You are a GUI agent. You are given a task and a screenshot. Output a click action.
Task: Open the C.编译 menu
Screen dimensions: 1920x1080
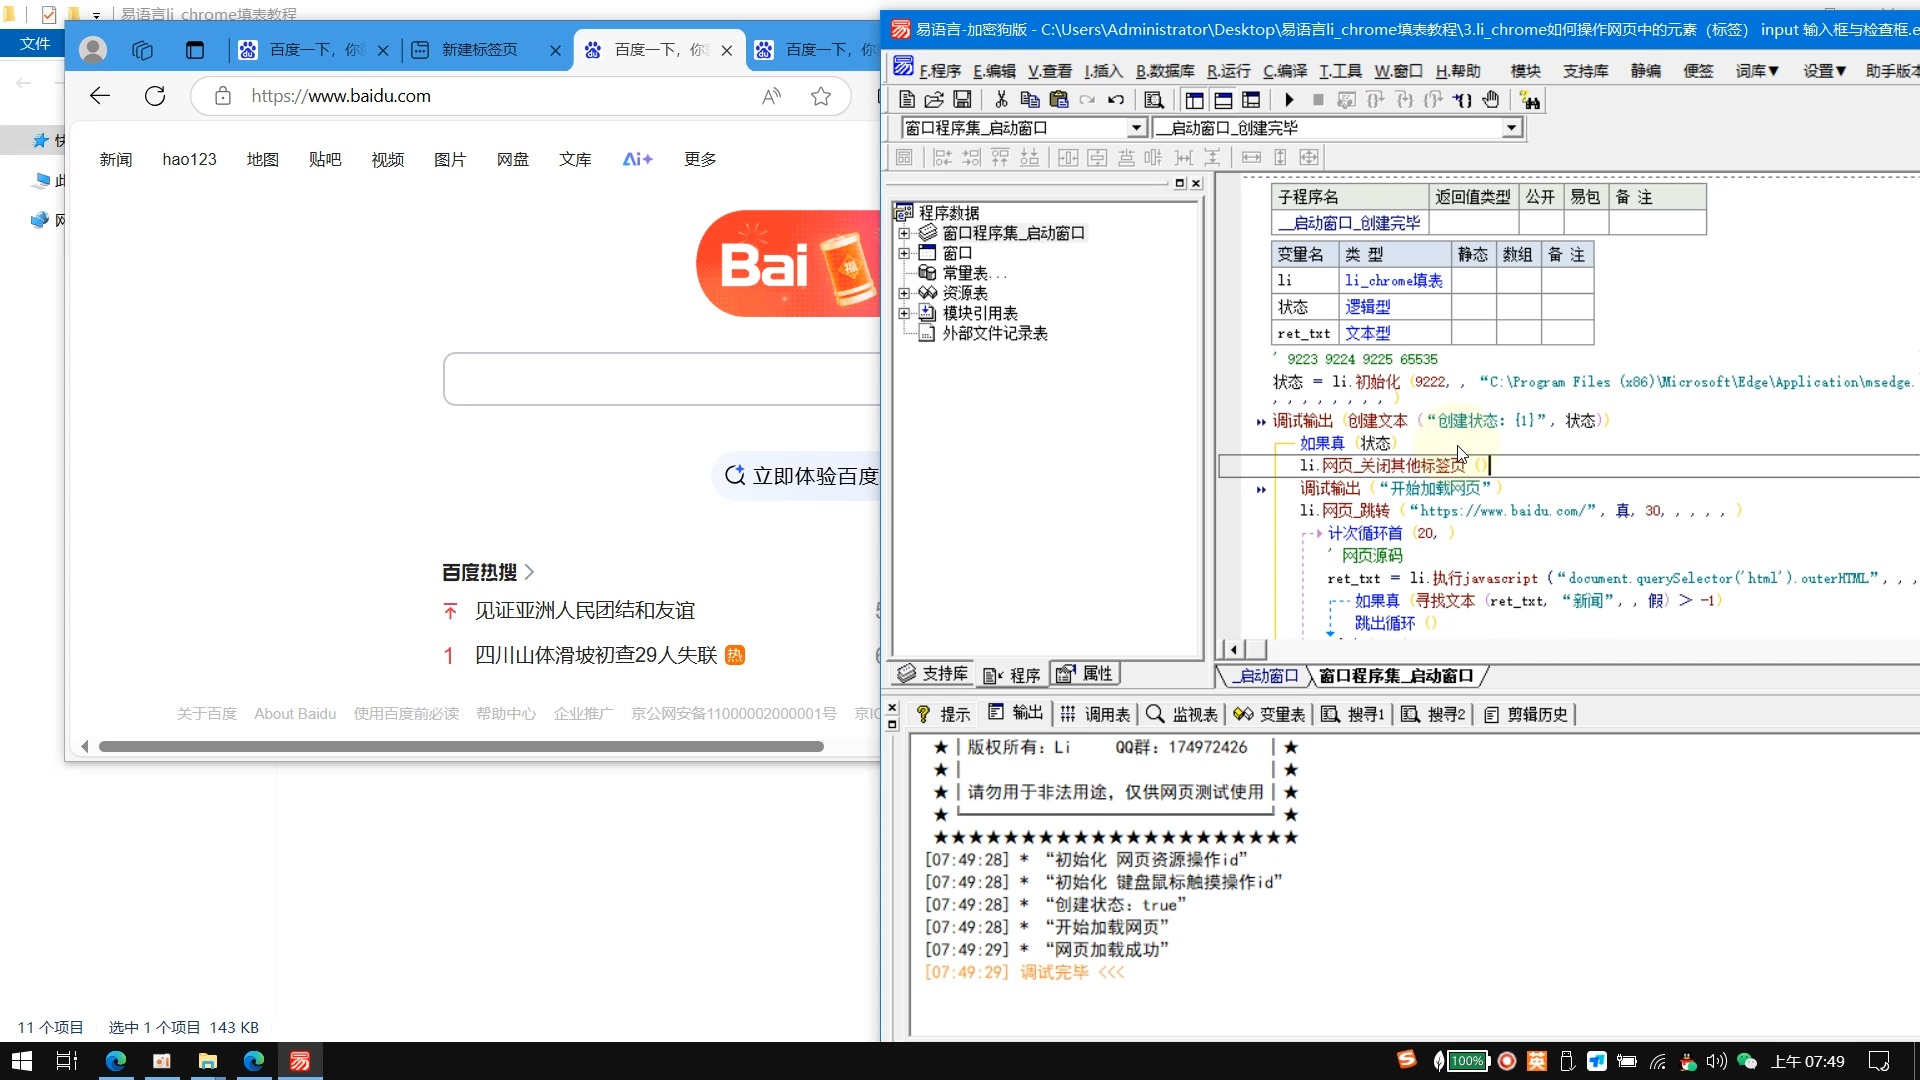coord(1285,71)
